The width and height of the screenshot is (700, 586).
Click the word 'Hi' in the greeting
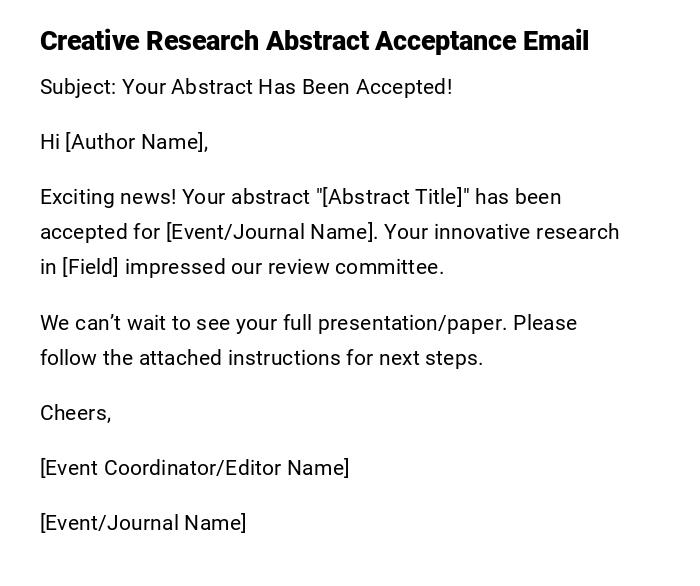[x=50, y=142]
